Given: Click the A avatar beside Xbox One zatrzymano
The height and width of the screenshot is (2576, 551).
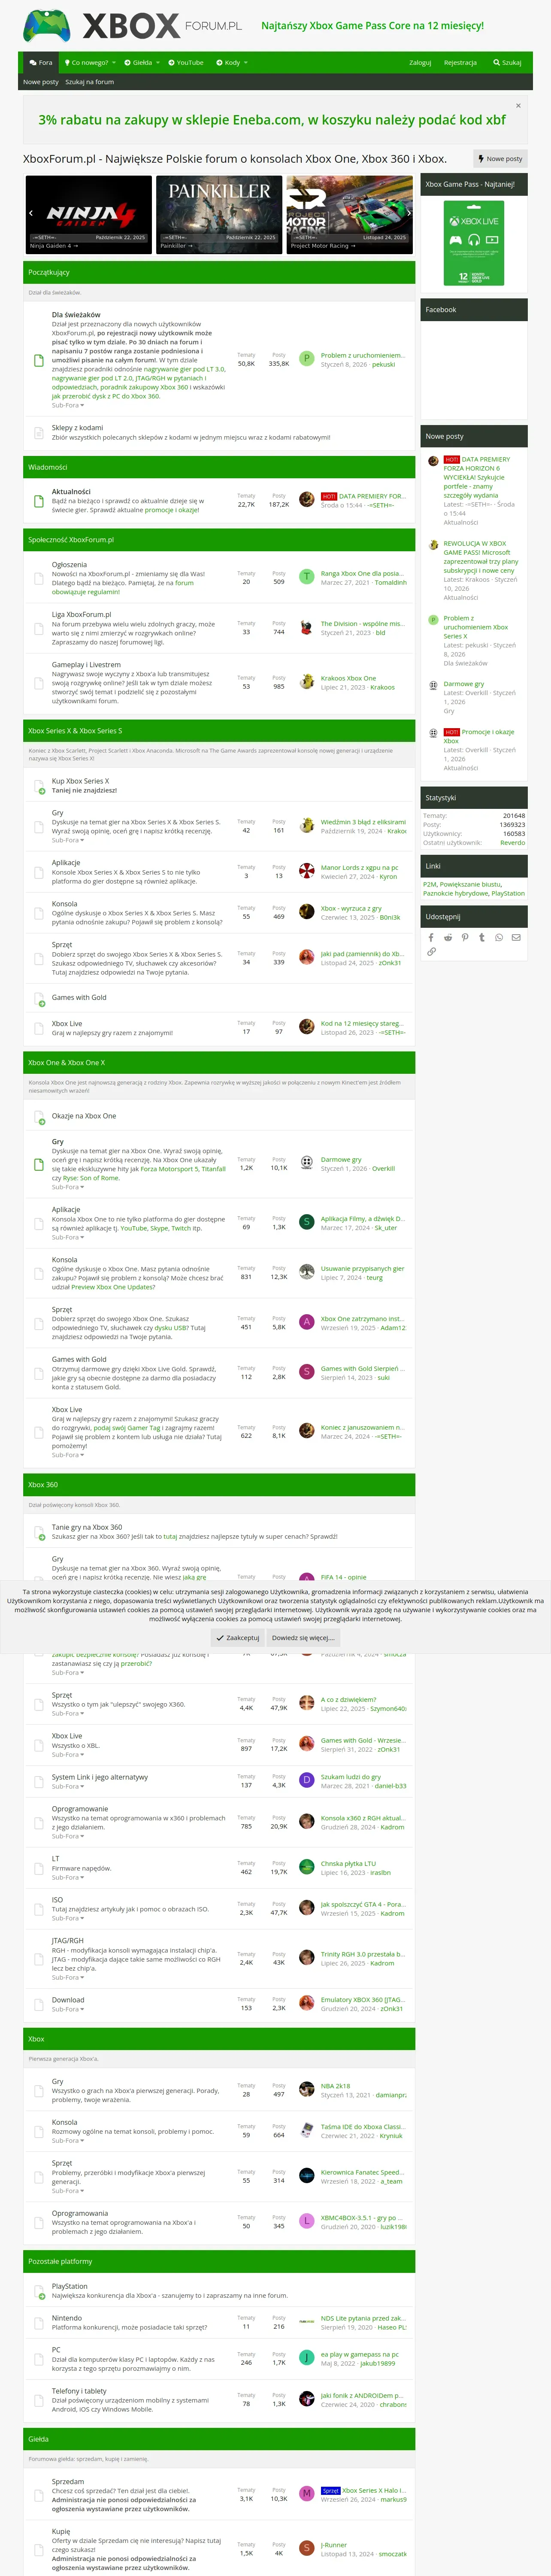Looking at the screenshot, I should [307, 1322].
